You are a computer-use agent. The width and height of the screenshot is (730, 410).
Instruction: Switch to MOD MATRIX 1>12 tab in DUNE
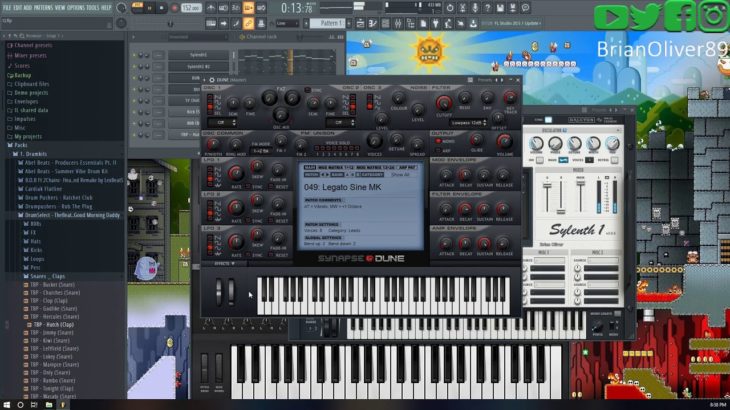click(x=336, y=168)
